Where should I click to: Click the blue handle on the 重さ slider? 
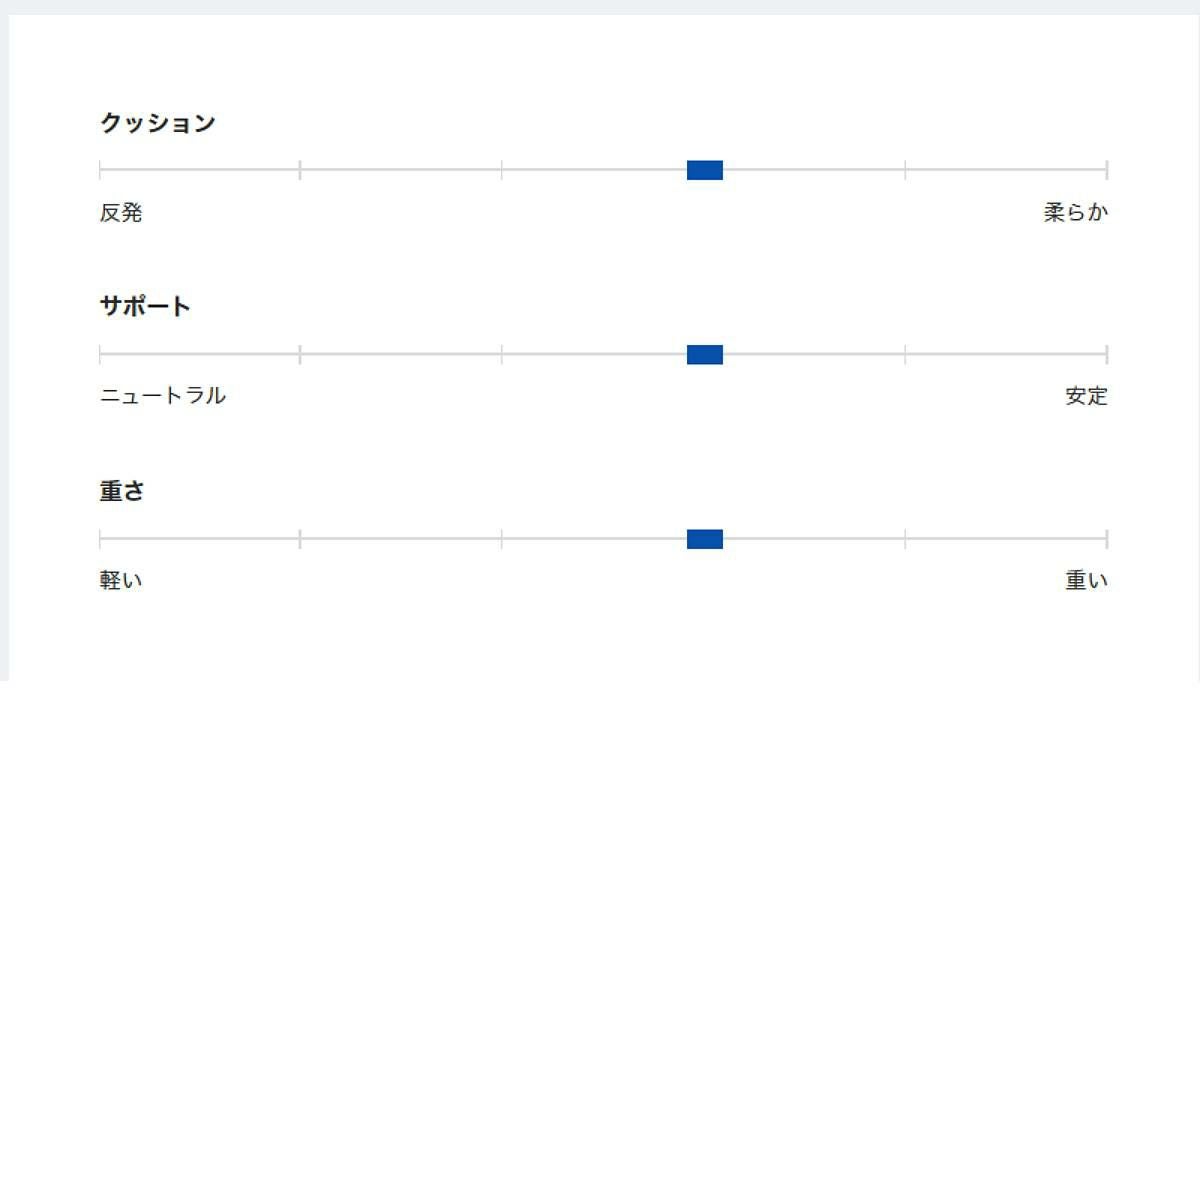click(704, 540)
